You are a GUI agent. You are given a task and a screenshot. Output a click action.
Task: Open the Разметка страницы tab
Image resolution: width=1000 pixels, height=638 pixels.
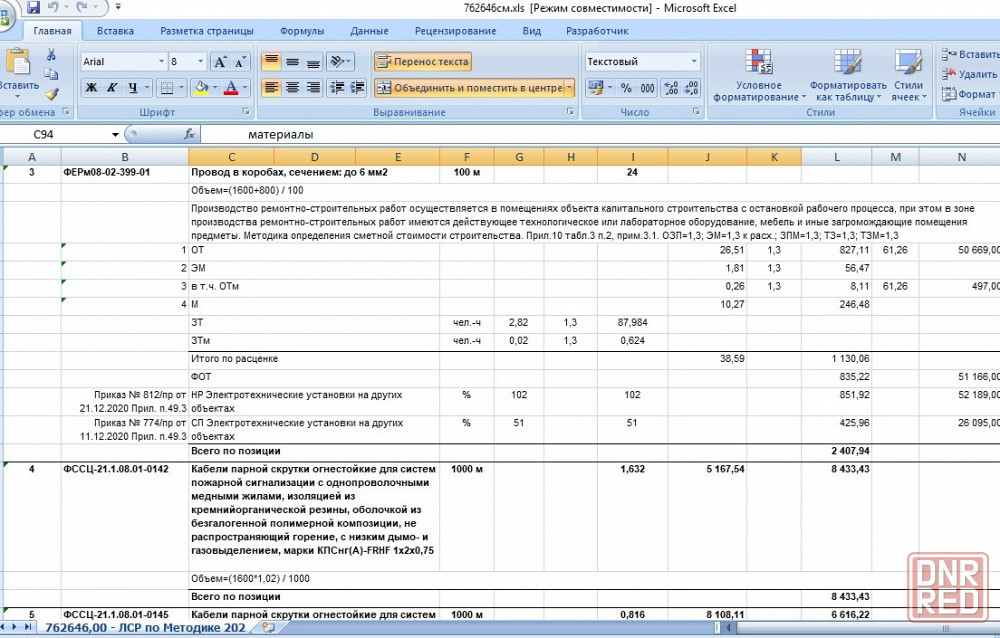click(x=207, y=31)
